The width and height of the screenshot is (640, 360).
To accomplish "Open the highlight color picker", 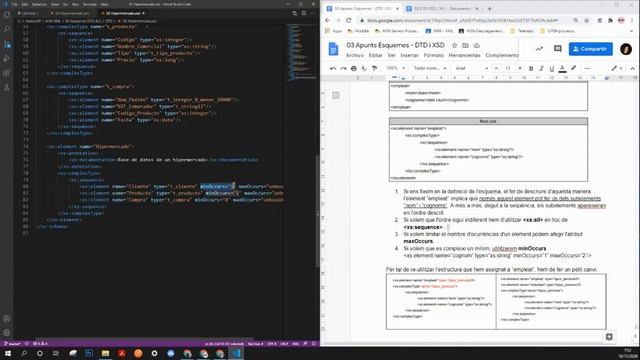I will [573, 68].
